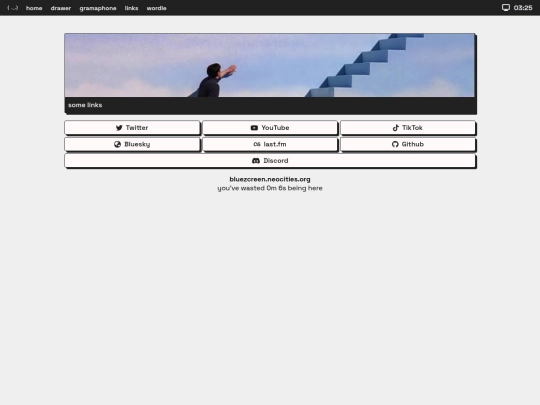
Task: Open the Twitter link button
Action: coord(132,128)
